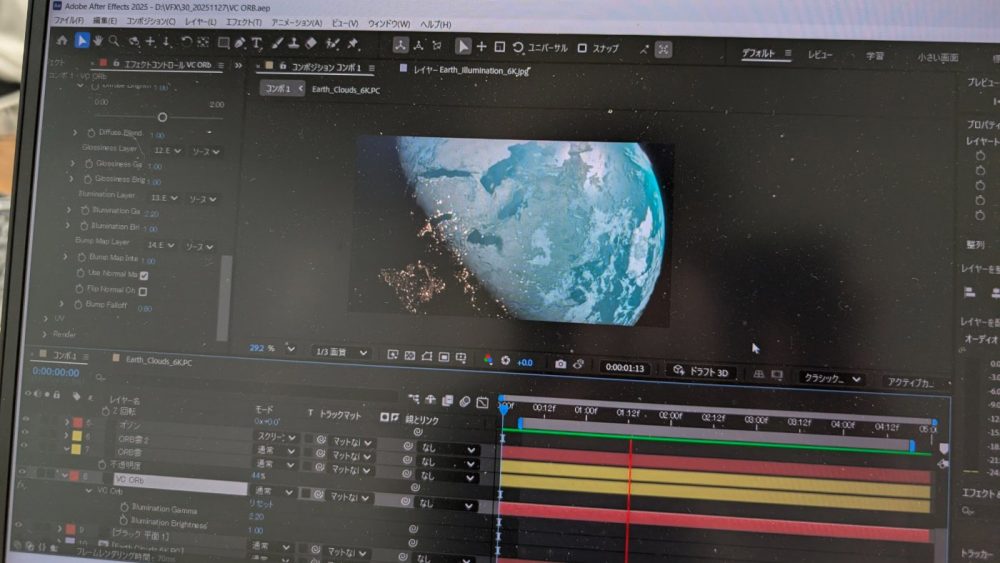Enable the スナップ (Snap) checkbox
This screenshot has width=1000, height=563.
[x=582, y=48]
